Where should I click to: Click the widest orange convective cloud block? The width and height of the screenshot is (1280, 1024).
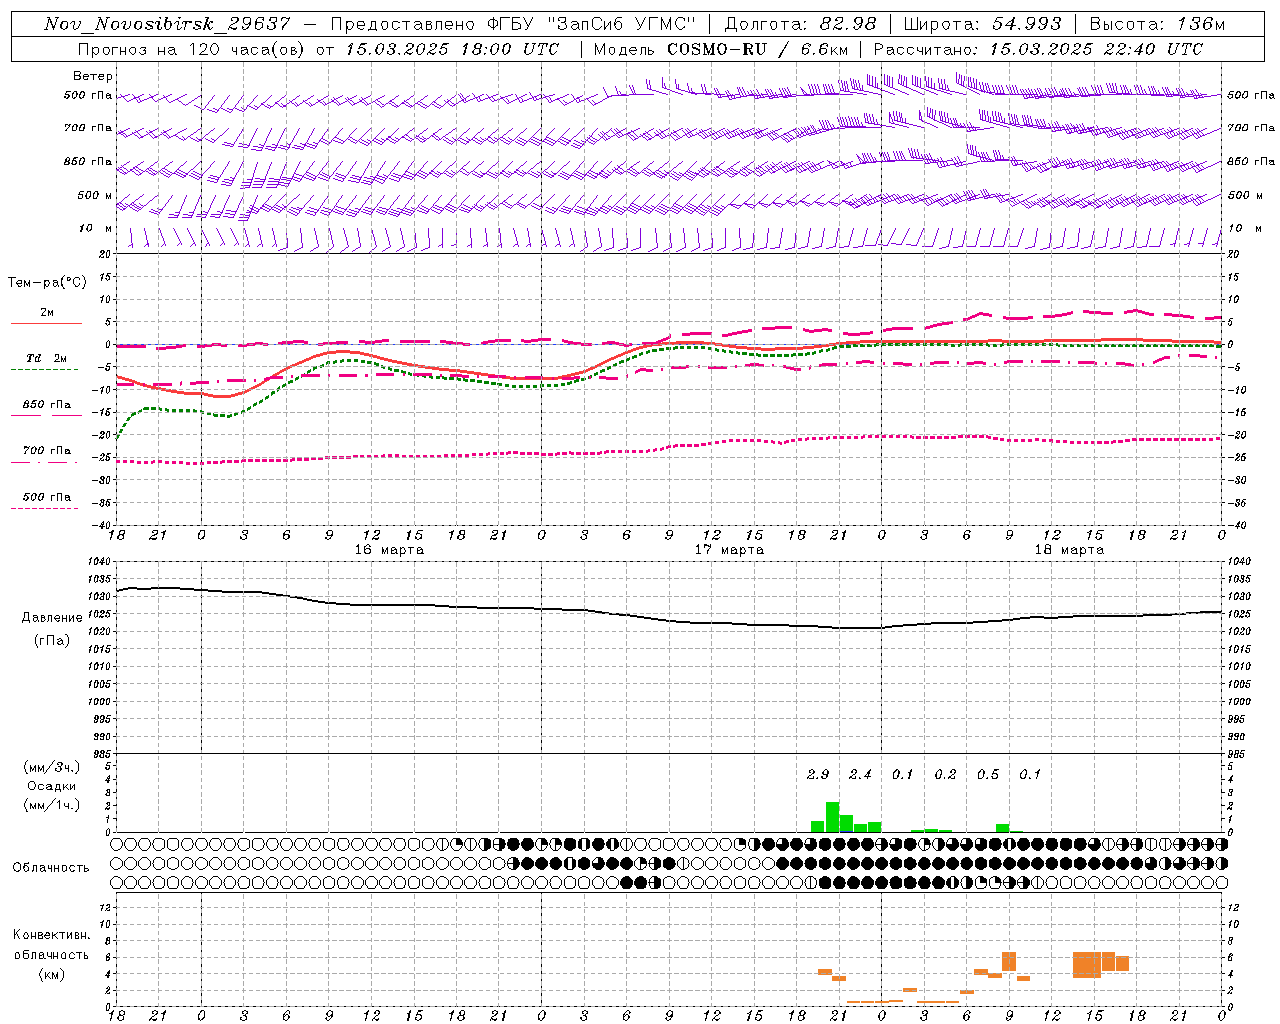[1087, 965]
